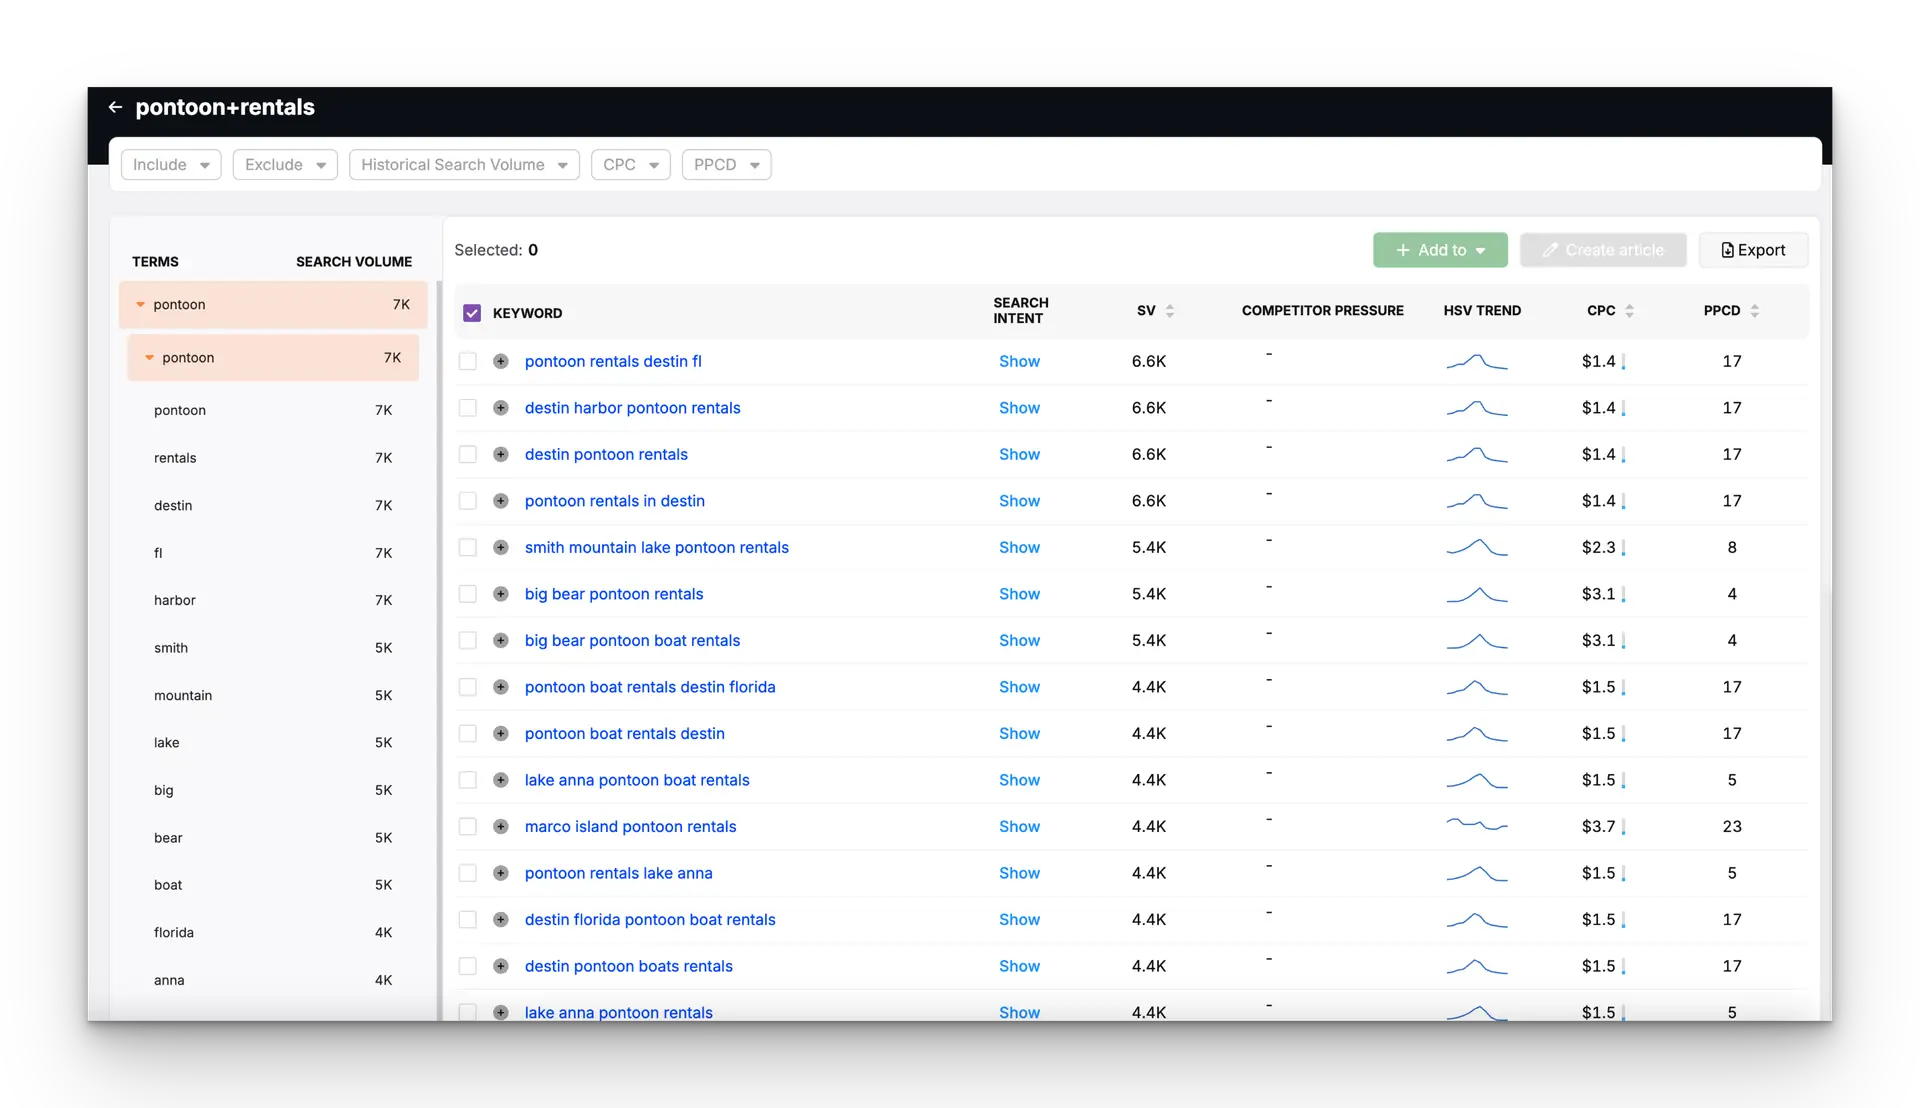Image resolution: width=1920 pixels, height=1108 pixels.
Task: Sort by CPC column arrows
Action: [1629, 311]
